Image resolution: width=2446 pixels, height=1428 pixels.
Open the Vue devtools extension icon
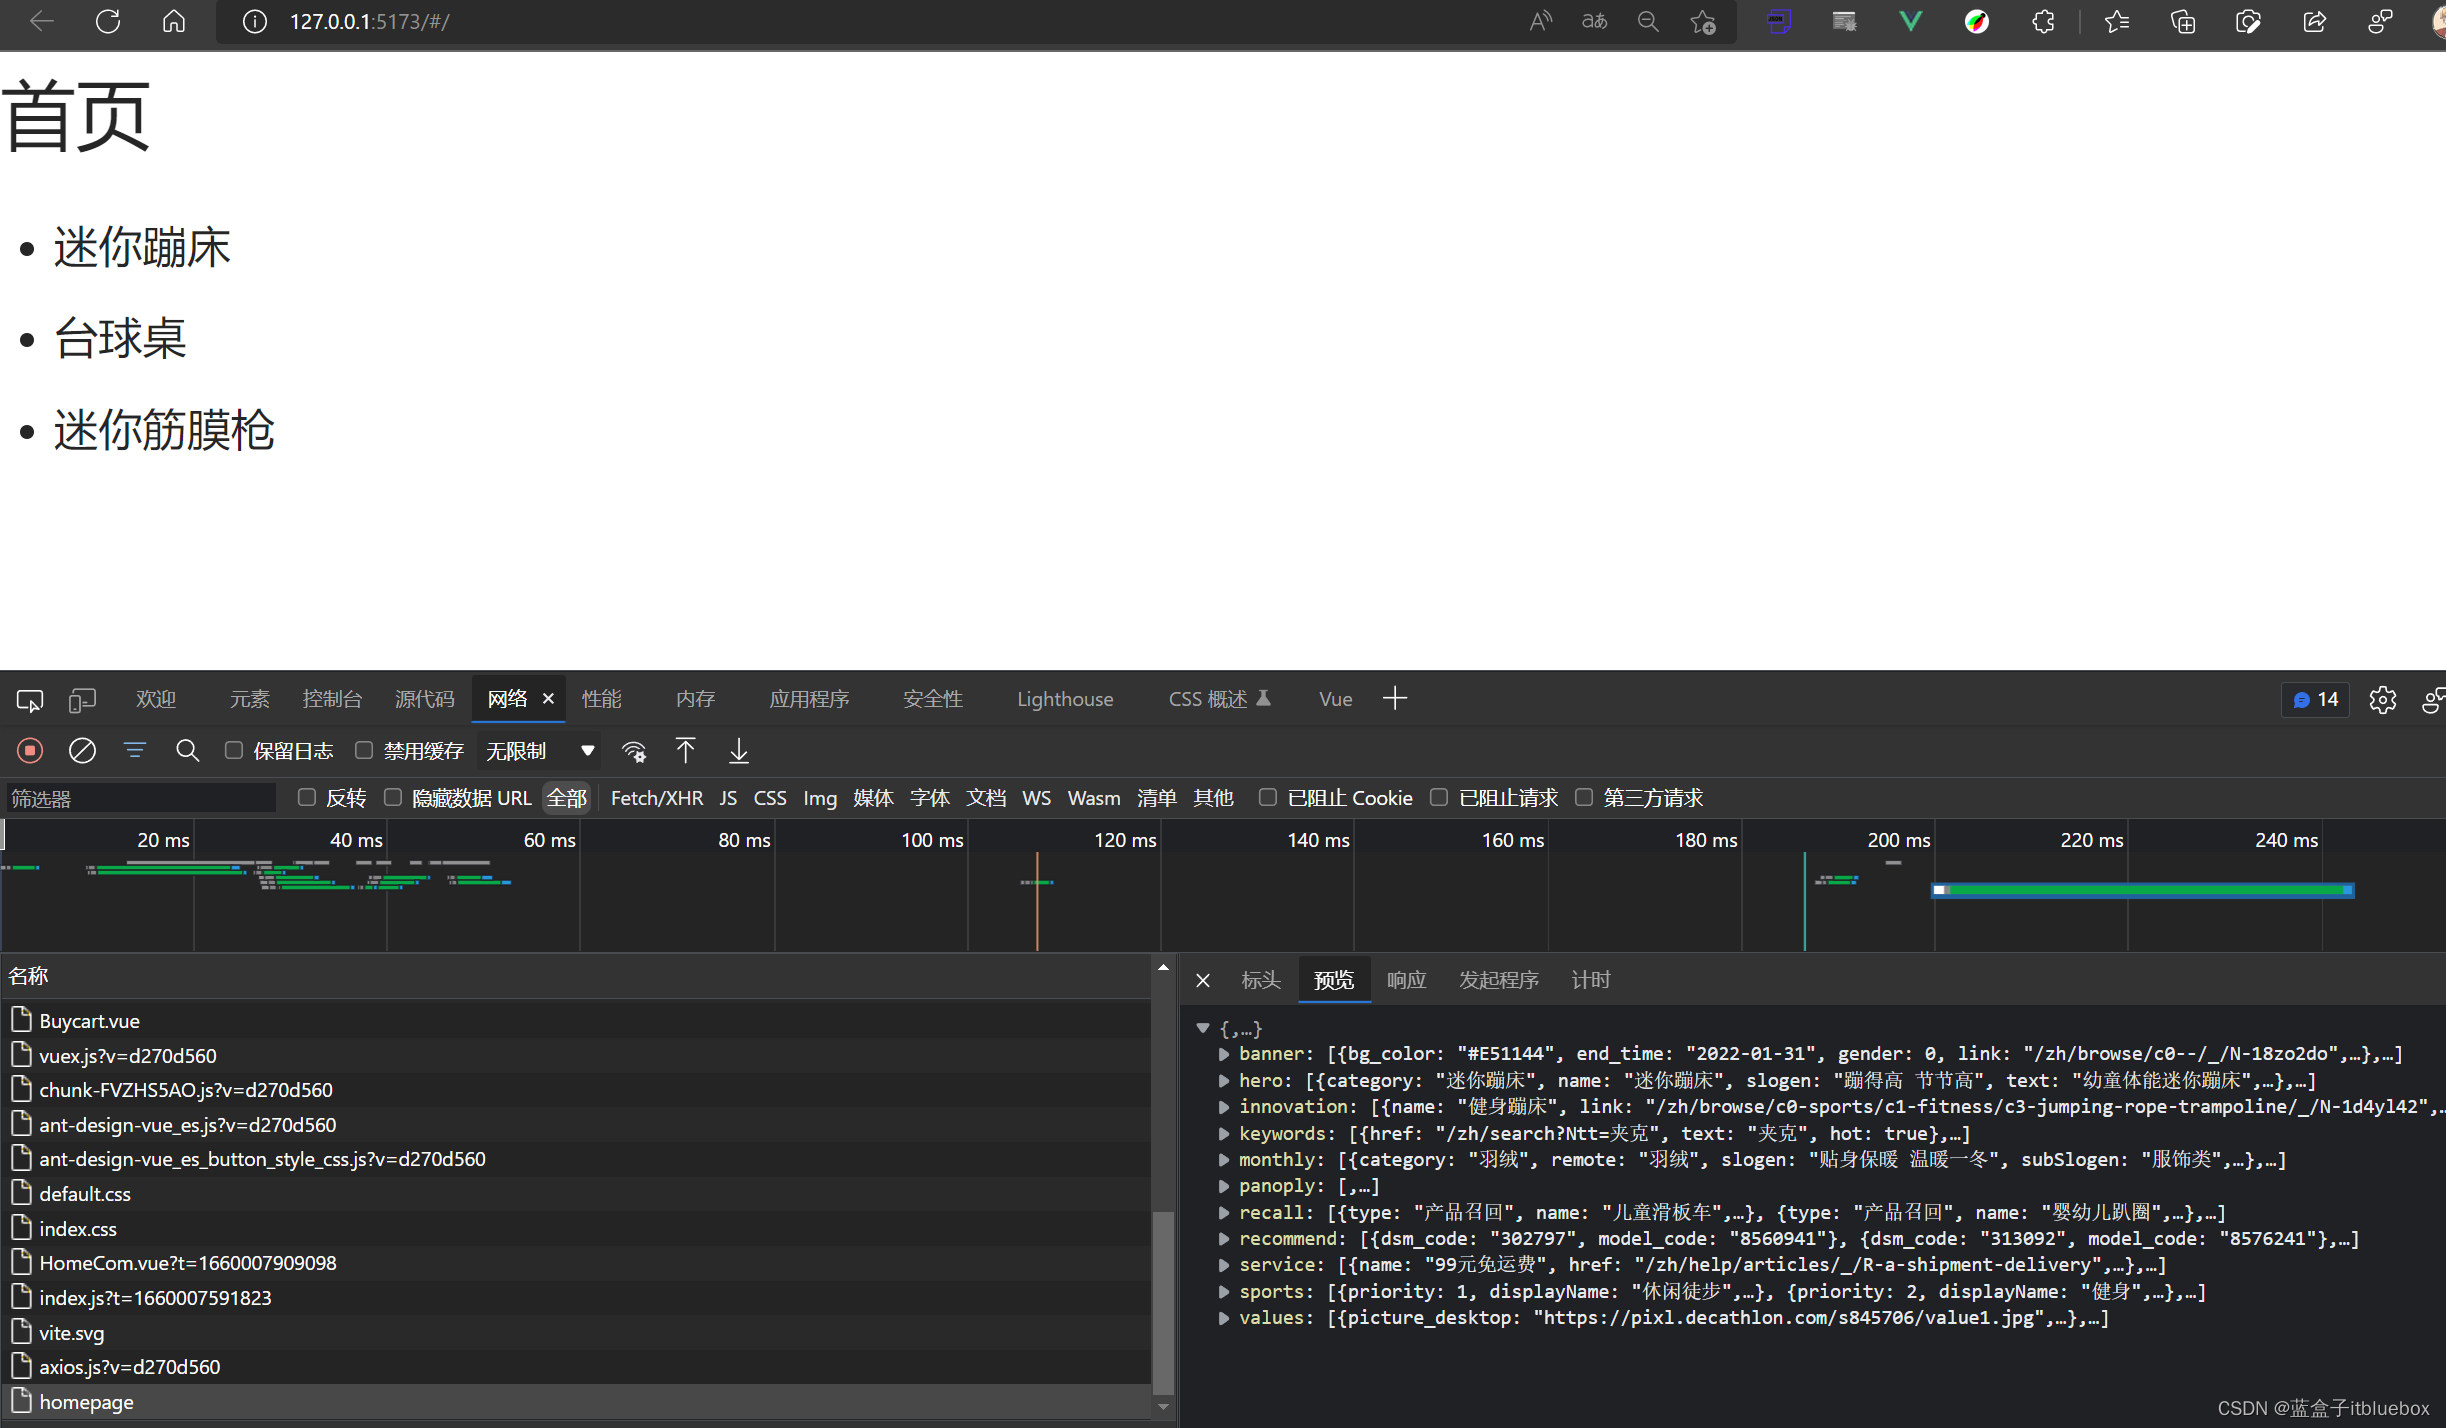(x=1910, y=21)
